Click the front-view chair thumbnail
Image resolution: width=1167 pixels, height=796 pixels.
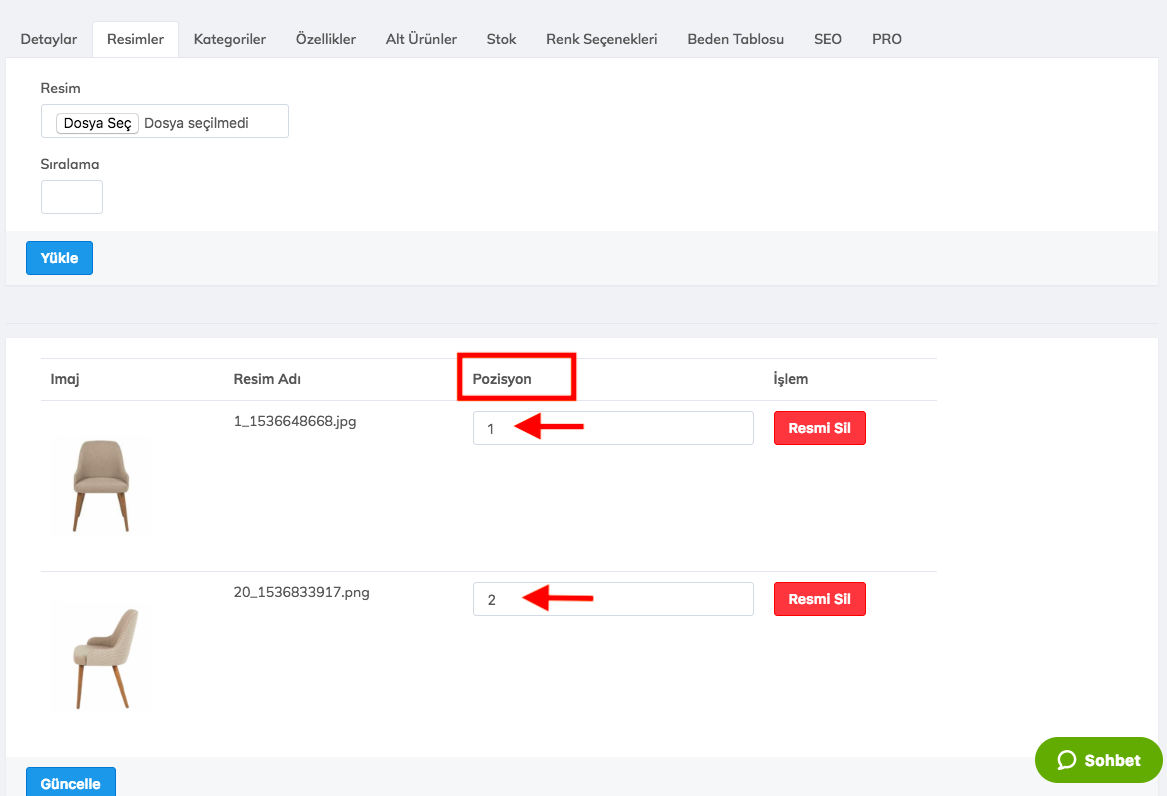coord(101,485)
